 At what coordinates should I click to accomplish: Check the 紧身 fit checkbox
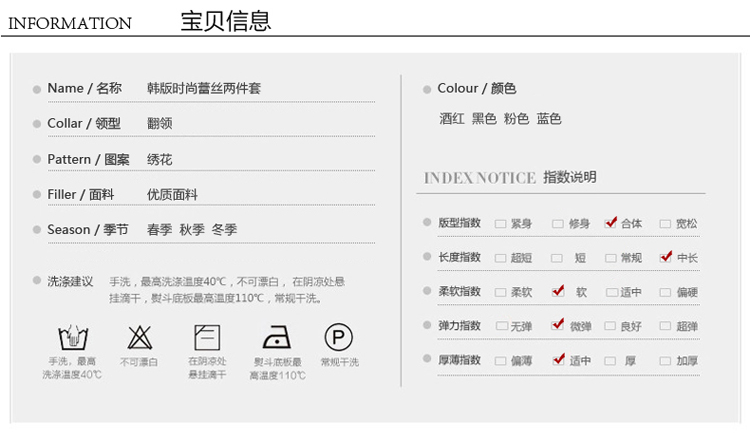coord(500,223)
